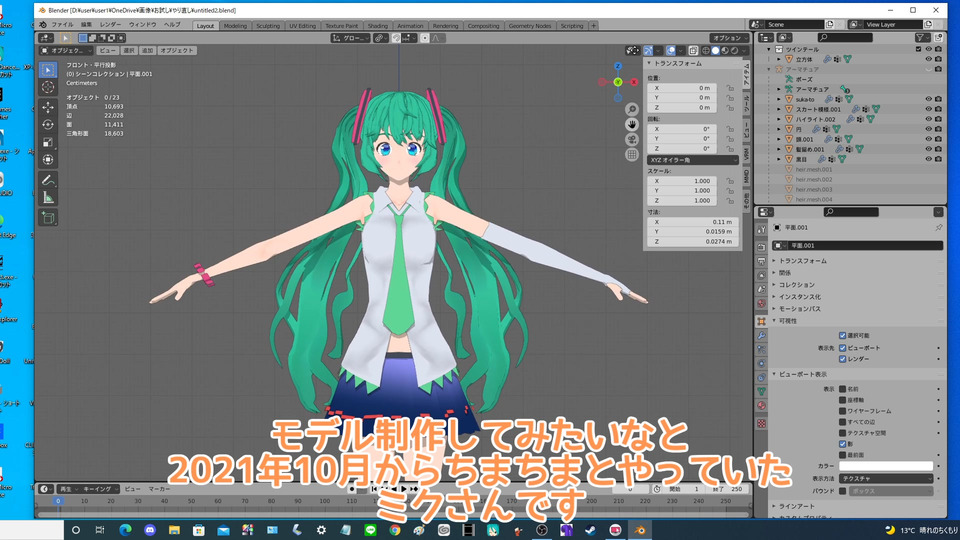Switch perspective/orthographic grid gizmo
The image size is (960, 540).
click(632, 154)
